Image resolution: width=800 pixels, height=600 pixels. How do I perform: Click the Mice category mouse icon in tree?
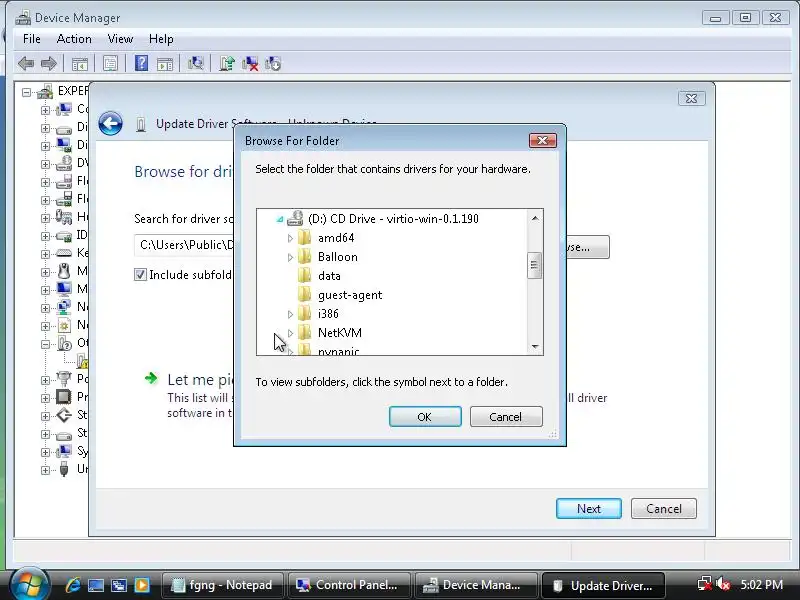click(64, 271)
